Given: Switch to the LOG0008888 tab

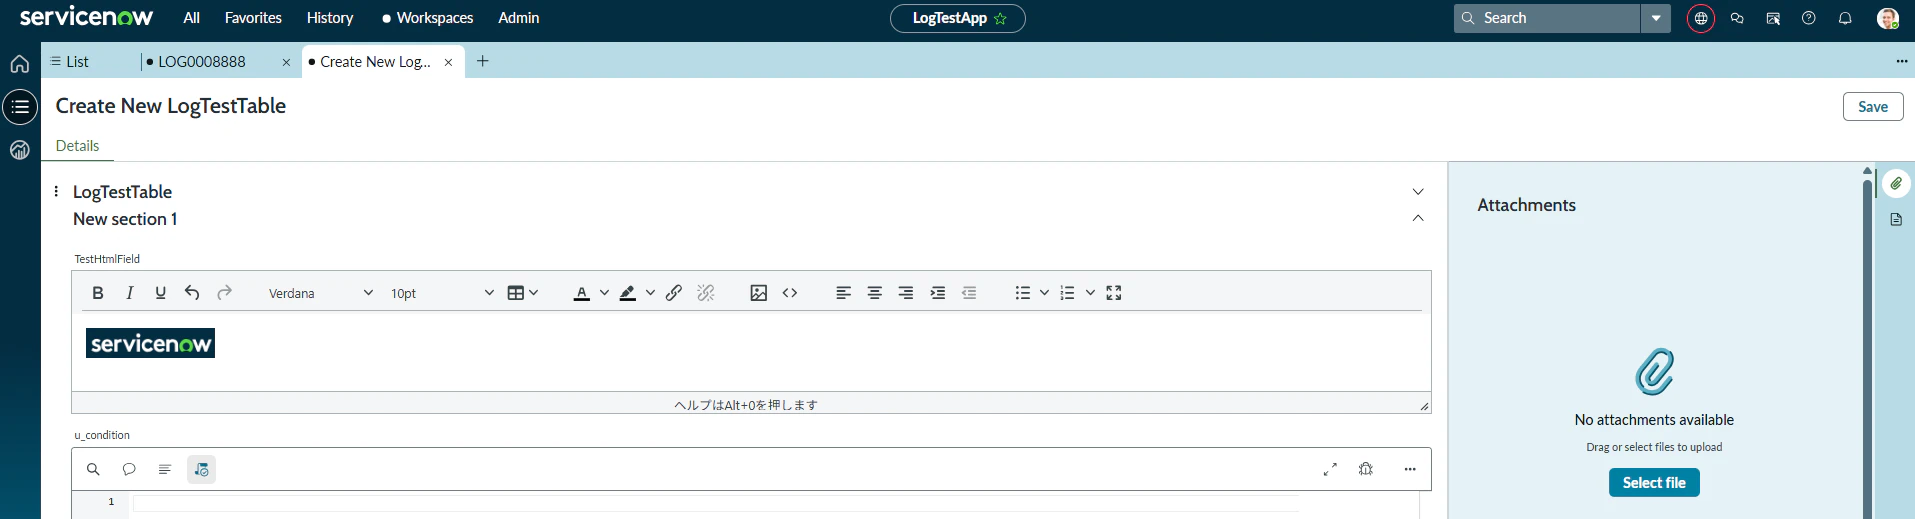Looking at the screenshot, I should (x=201, y=61).
